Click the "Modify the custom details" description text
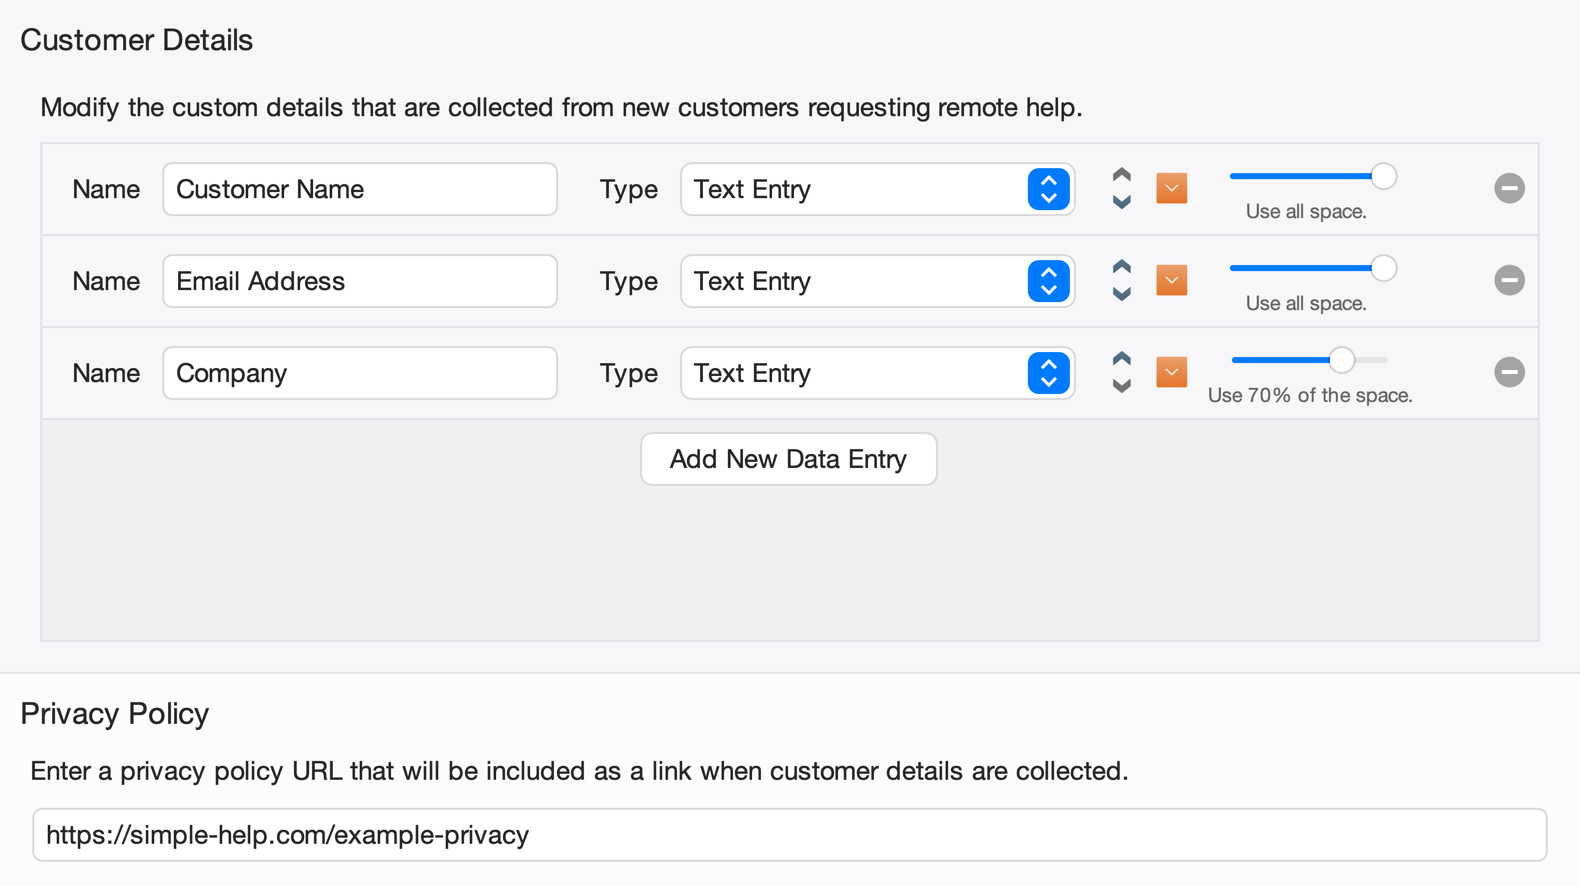 [x=561, y=107]
